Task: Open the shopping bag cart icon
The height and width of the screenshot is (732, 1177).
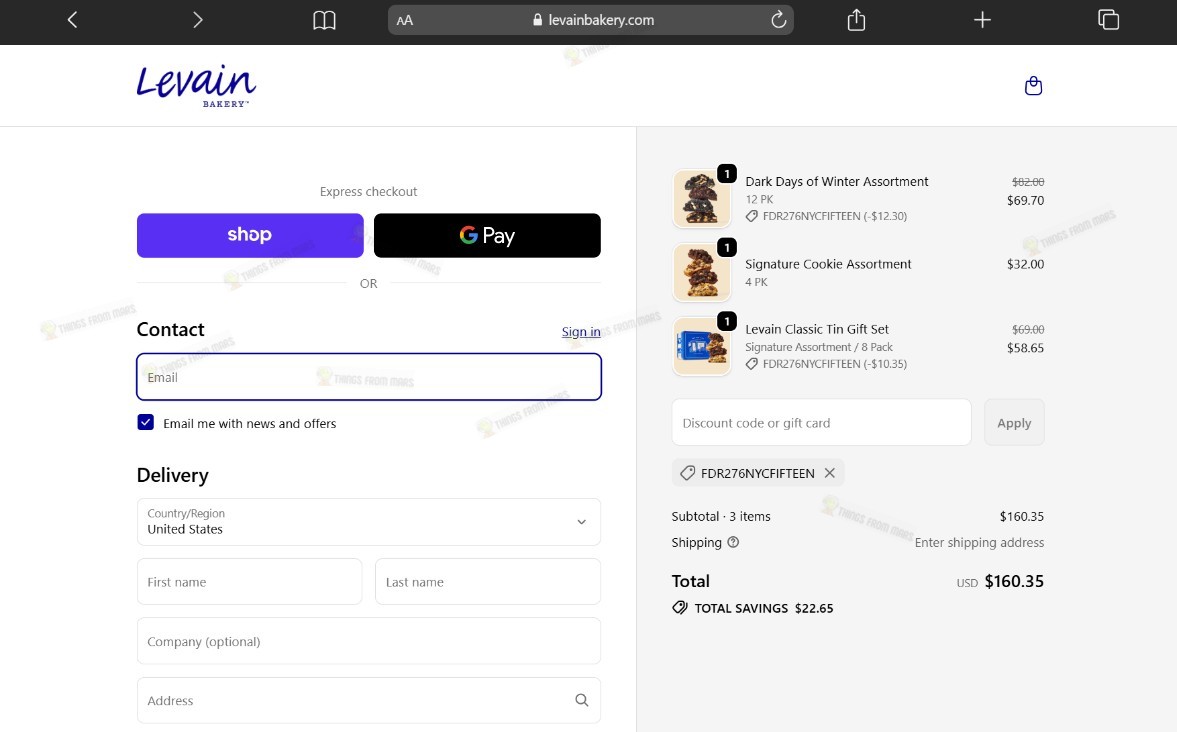Action: tap(1034, 86)
